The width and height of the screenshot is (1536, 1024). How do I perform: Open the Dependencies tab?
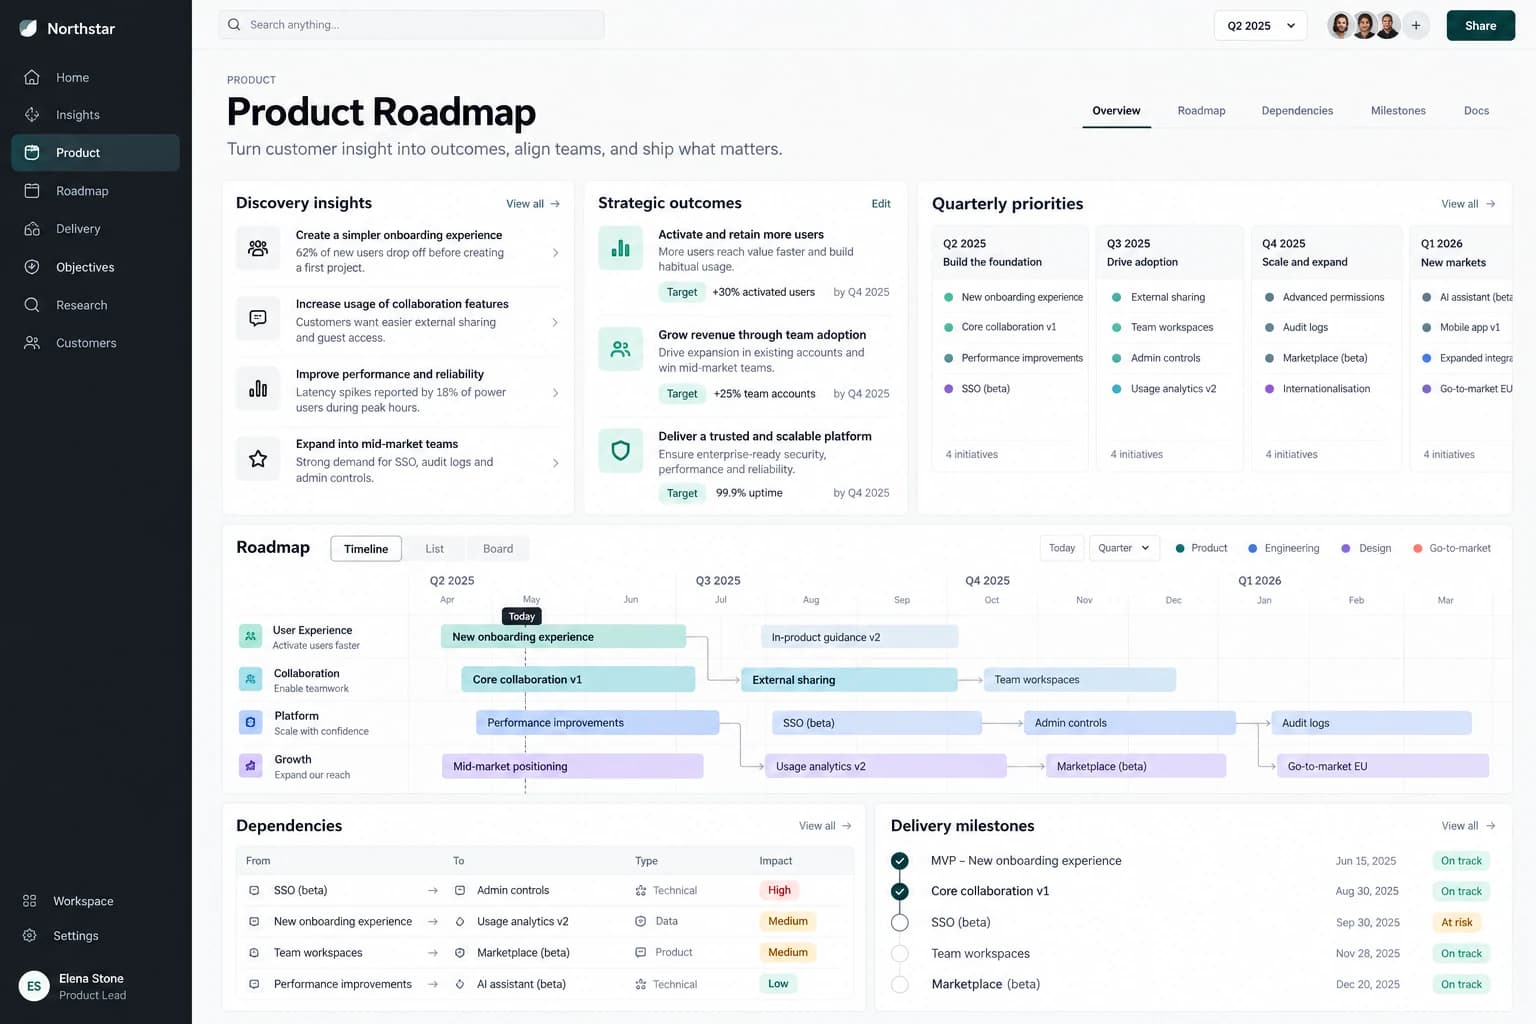point(1297,111)
